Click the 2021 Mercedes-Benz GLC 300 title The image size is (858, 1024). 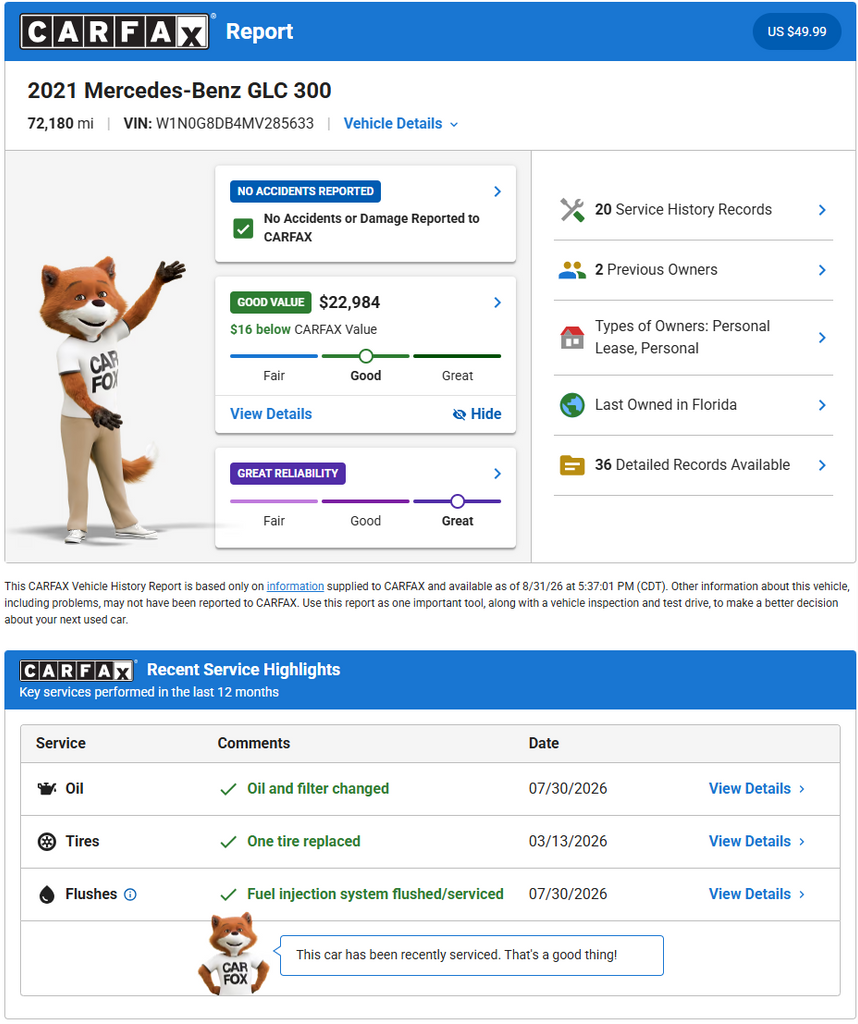pos(179,90)
